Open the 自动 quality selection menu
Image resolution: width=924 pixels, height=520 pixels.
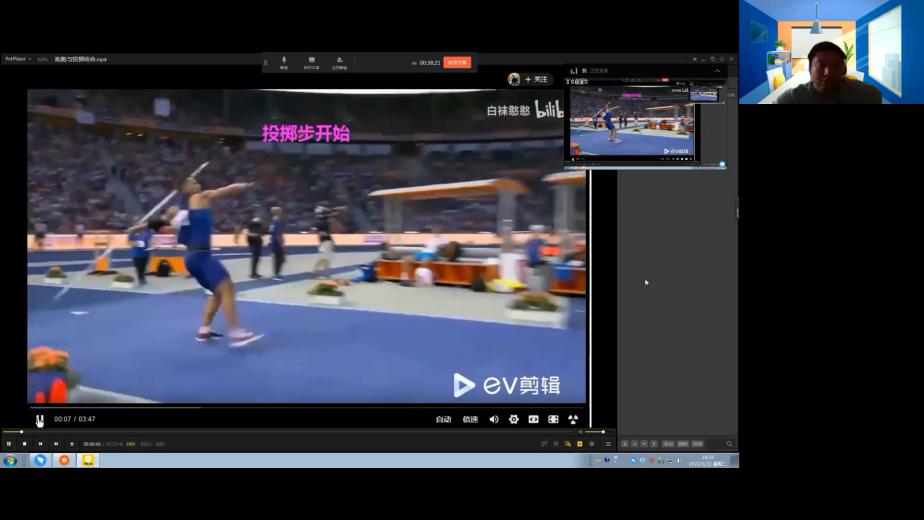click(443, 419)
